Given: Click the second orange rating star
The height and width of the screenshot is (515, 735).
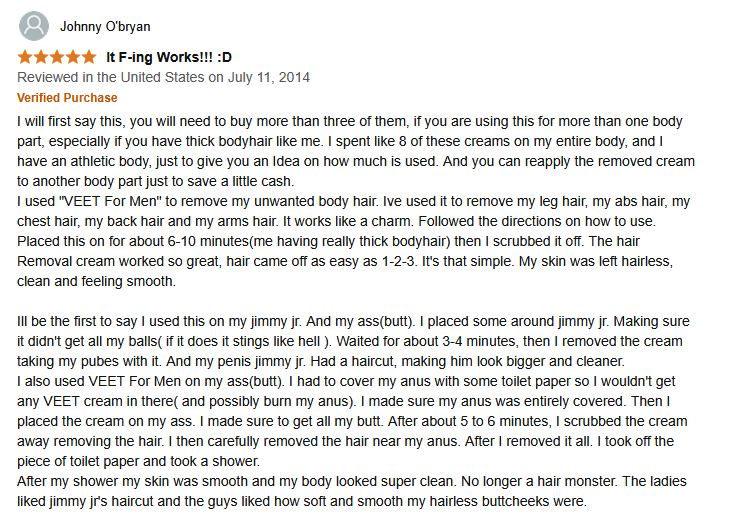Looking at the screenshot, I should [x=41, y=57].
